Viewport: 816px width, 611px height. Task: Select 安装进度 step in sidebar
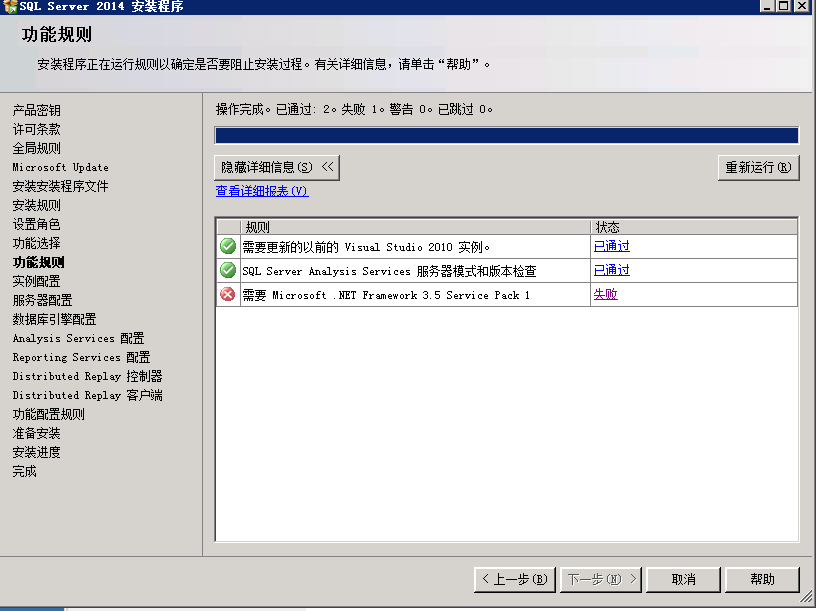tap(36, 452)
